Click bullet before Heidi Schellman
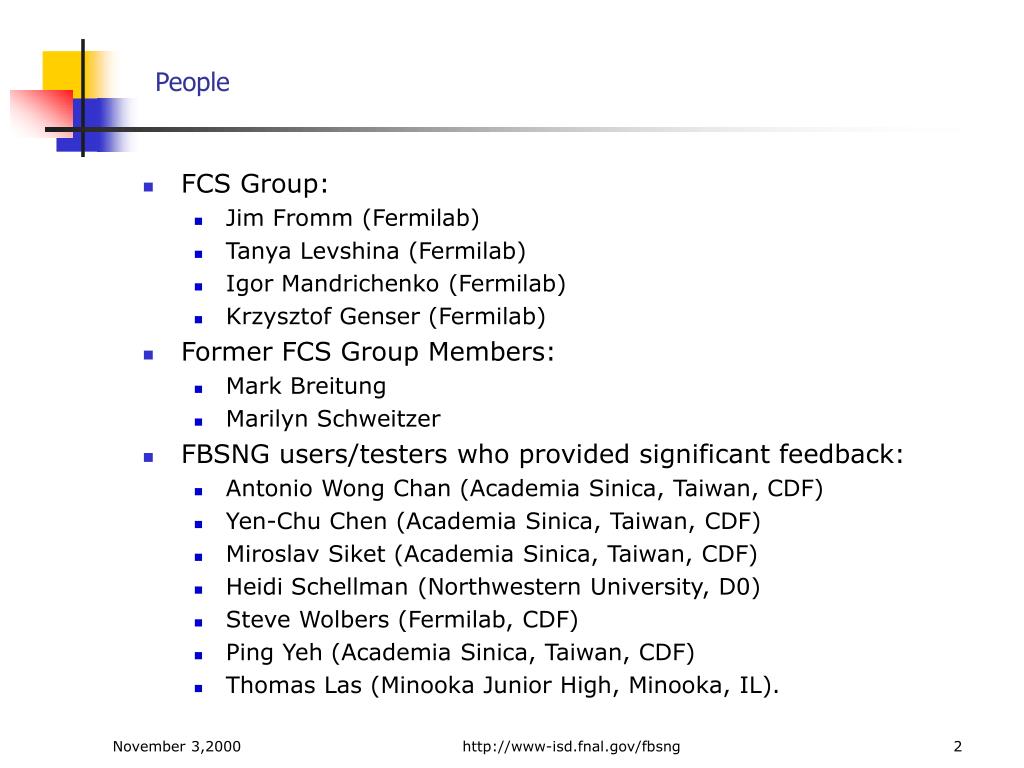 click(199, 590)
